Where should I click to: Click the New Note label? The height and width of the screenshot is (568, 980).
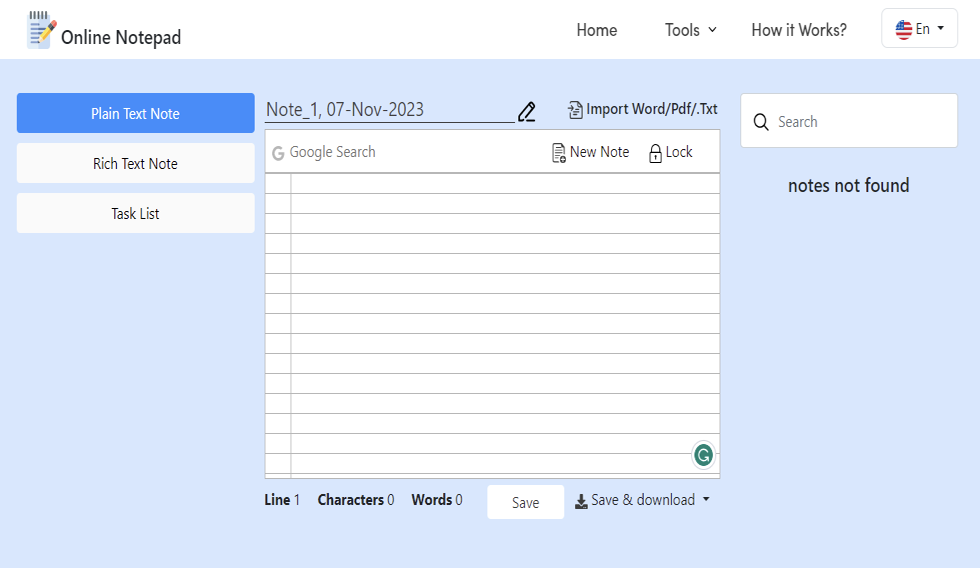point(599,152)
